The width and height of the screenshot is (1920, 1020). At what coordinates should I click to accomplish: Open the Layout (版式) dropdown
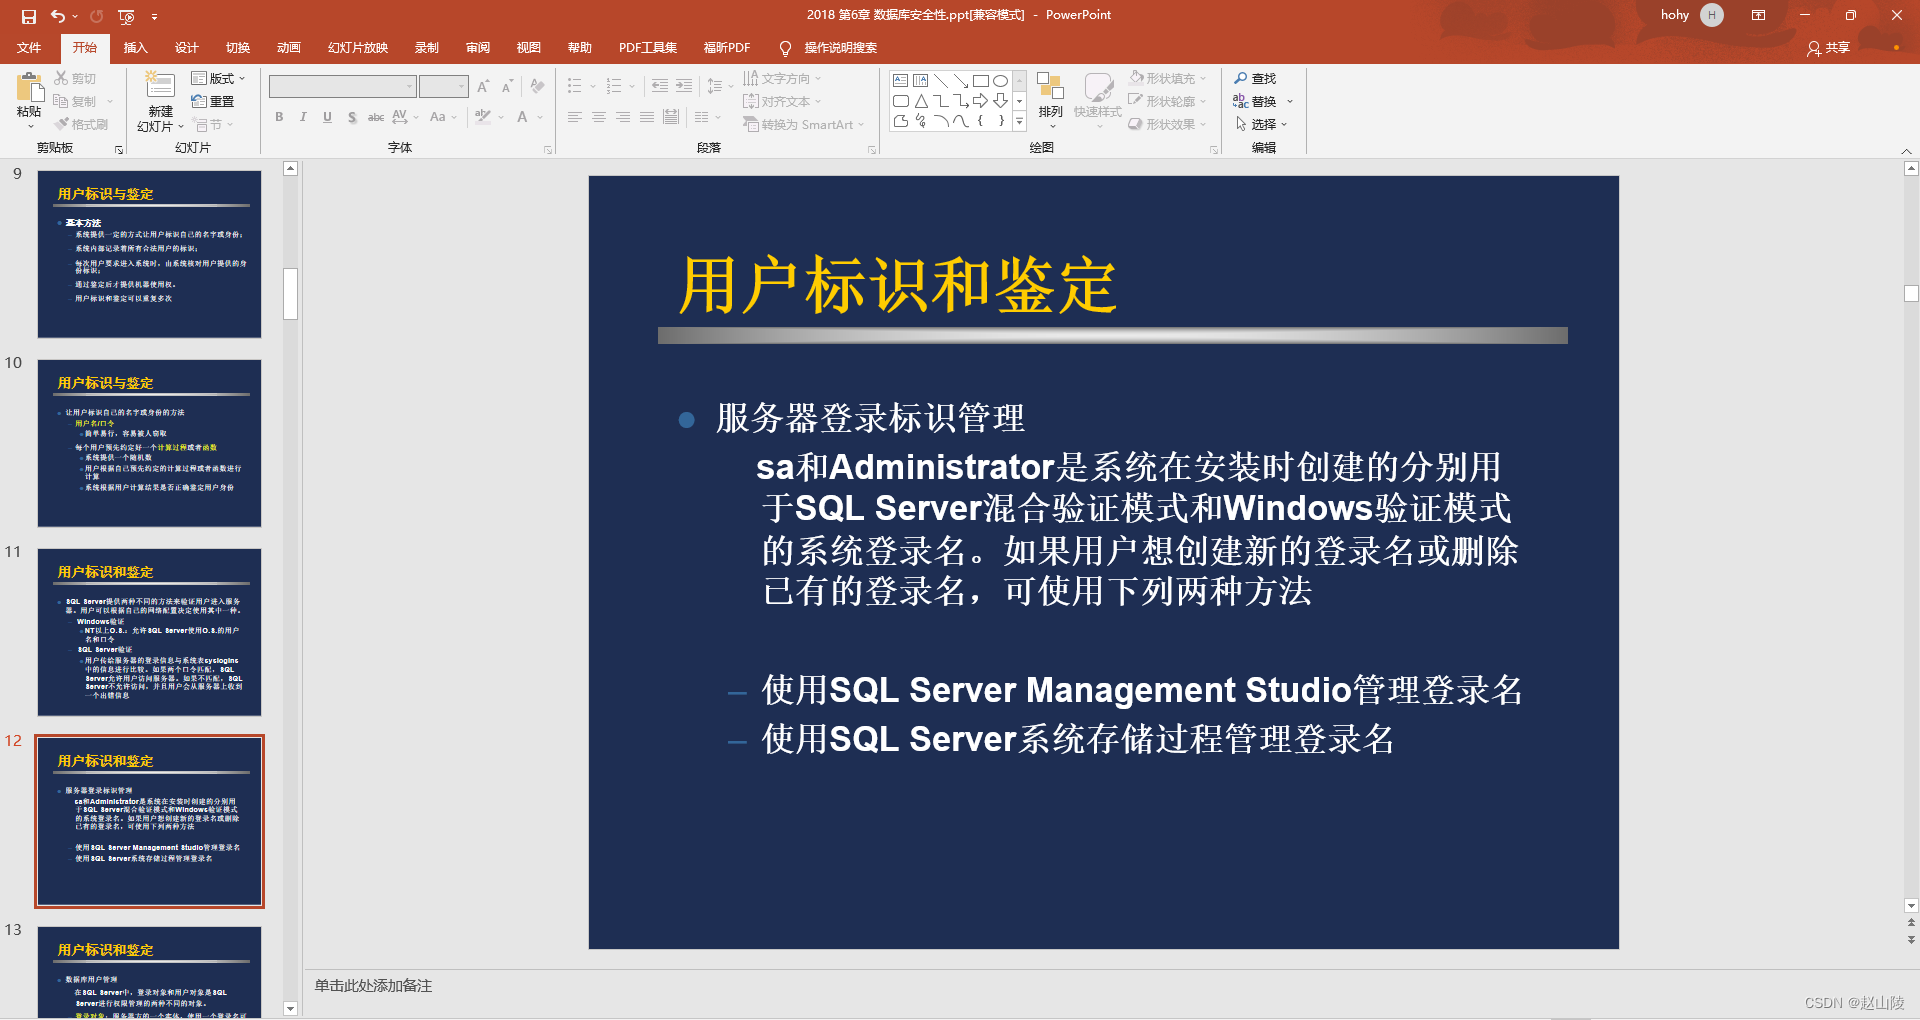coord(218,78)
